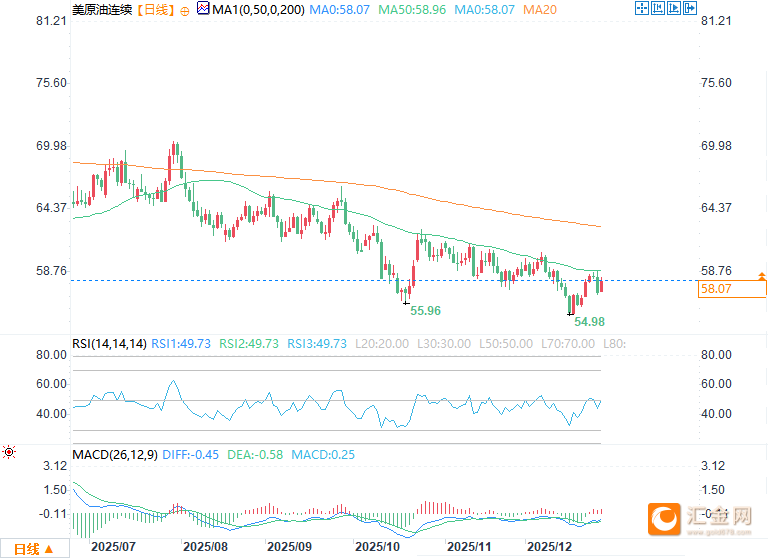This screenshot has width=768, height=558.
Task: Click the orange arrow marker above the 58.07 tag
Action: (x=762, y=276)
